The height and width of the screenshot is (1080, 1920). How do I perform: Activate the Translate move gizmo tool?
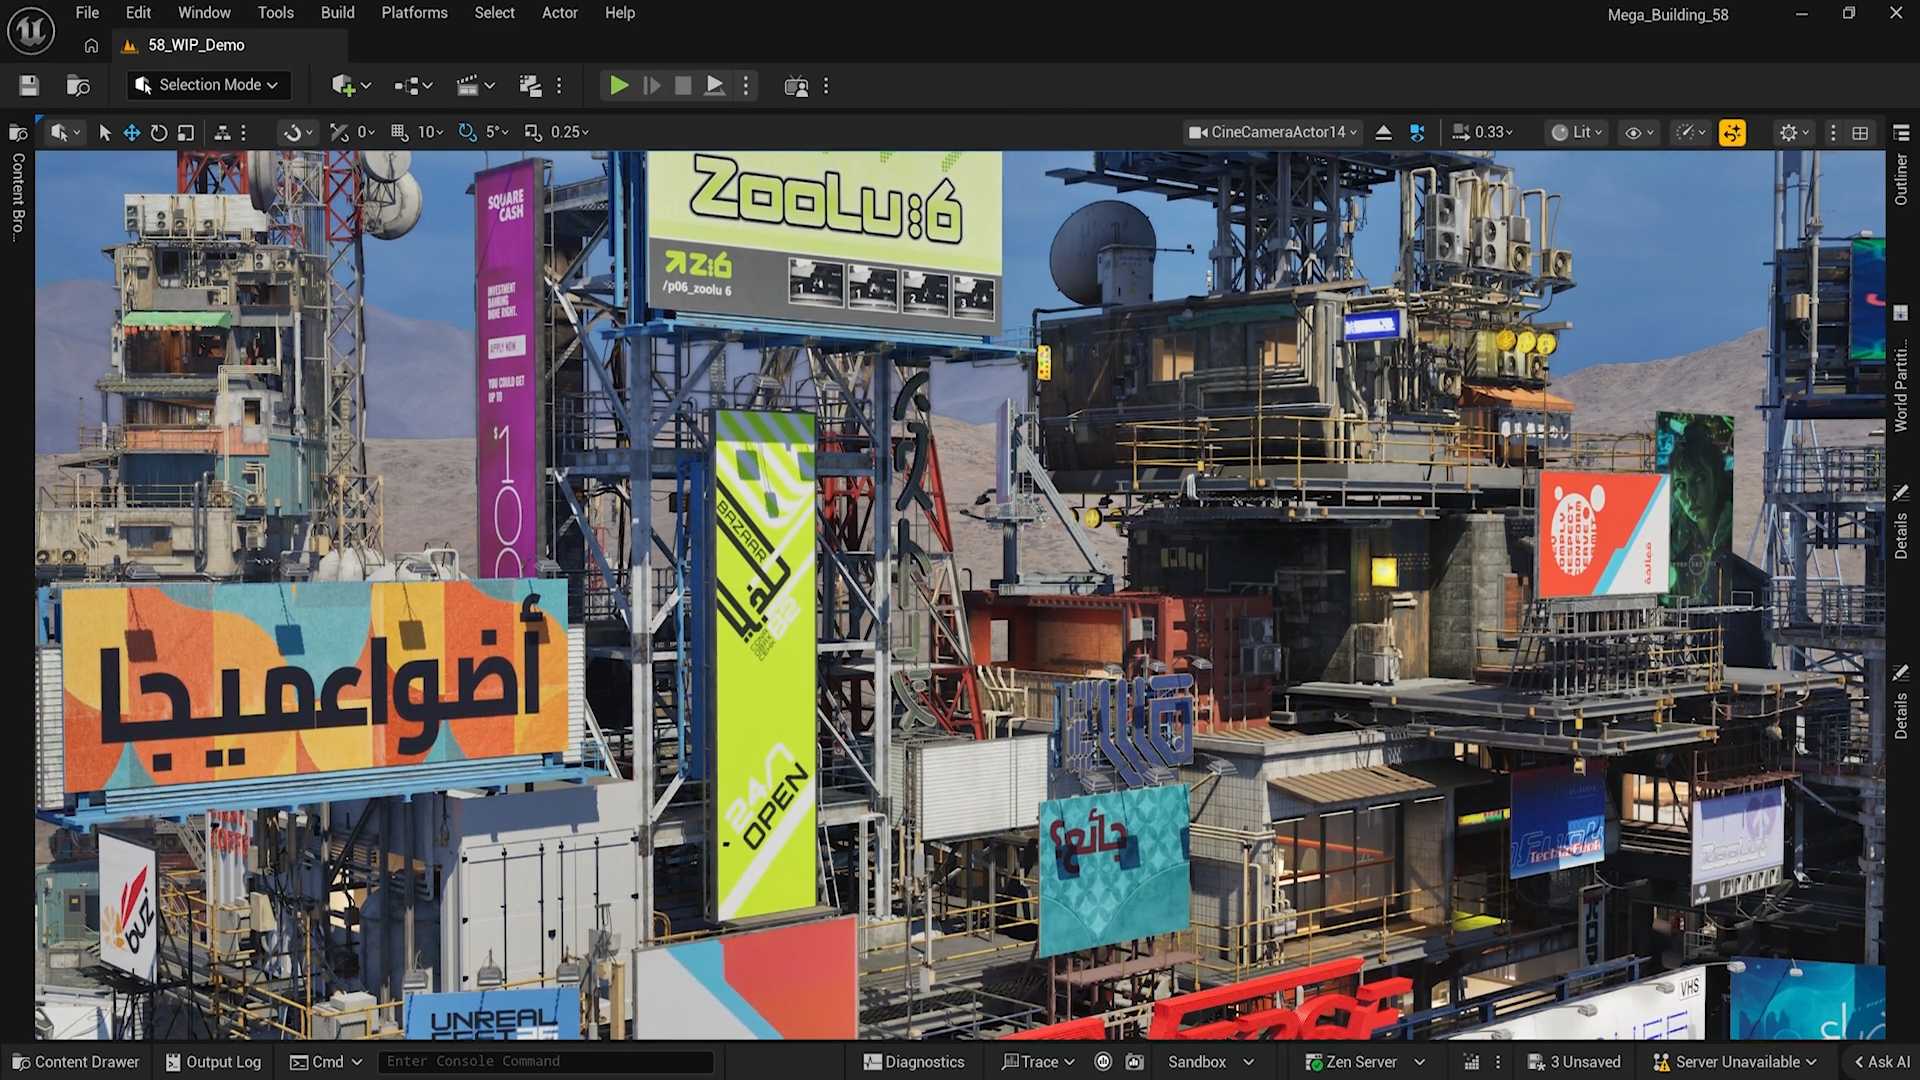pyautogui.click(x=132, y=132)
